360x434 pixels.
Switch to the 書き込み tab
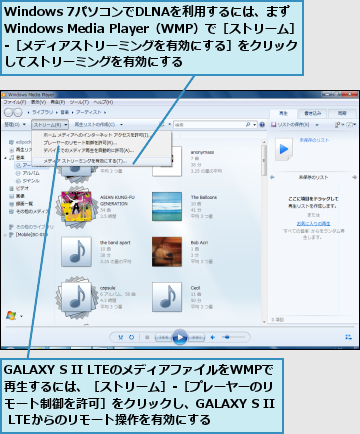(x=313, y=113)
